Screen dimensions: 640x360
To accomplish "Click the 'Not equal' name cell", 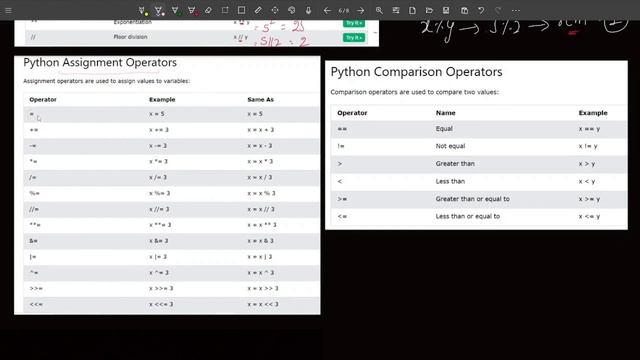I will (450, 146).
